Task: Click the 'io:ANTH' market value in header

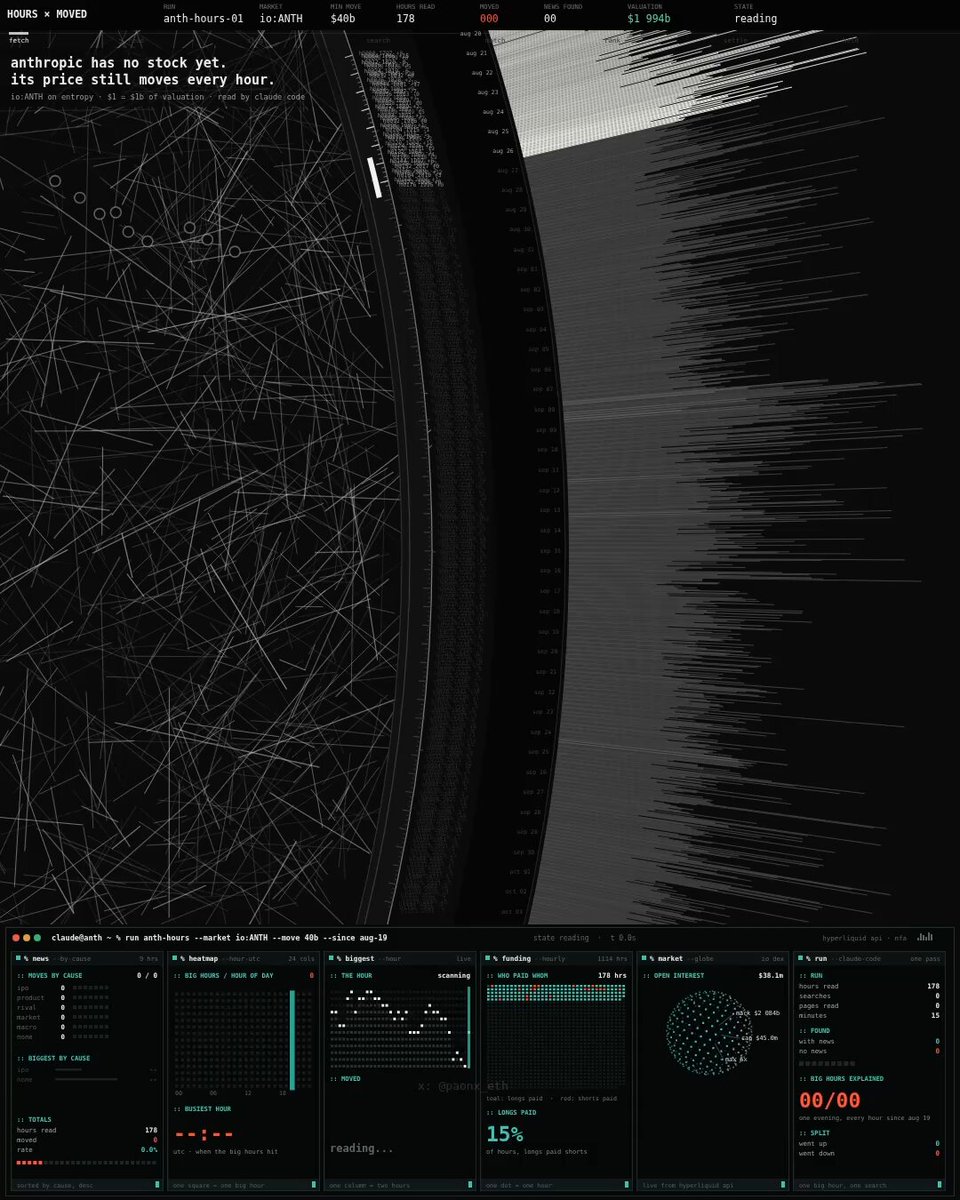Action: click(281, 18)
